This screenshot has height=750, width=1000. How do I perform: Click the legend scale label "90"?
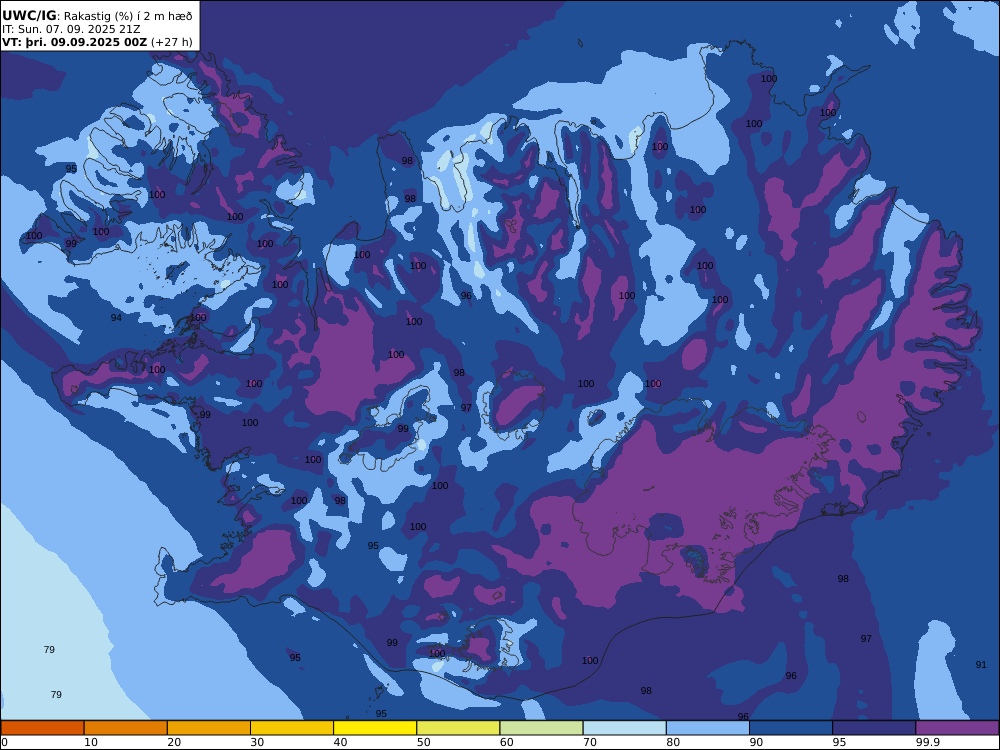tap(757, 742)
